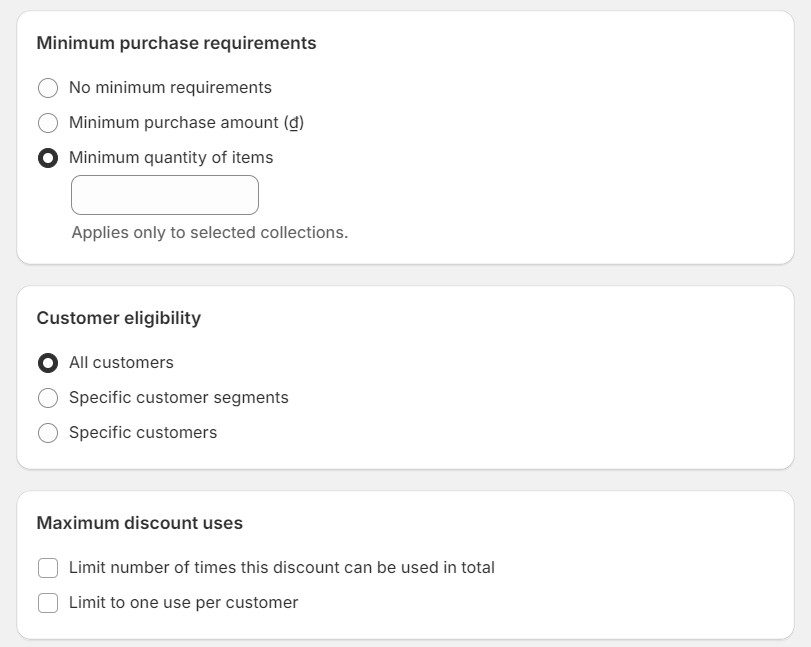Viewport: 811px width, 647px height.
Task: Enable the total discount usage limit checkbox
Action: click(48, 568)
